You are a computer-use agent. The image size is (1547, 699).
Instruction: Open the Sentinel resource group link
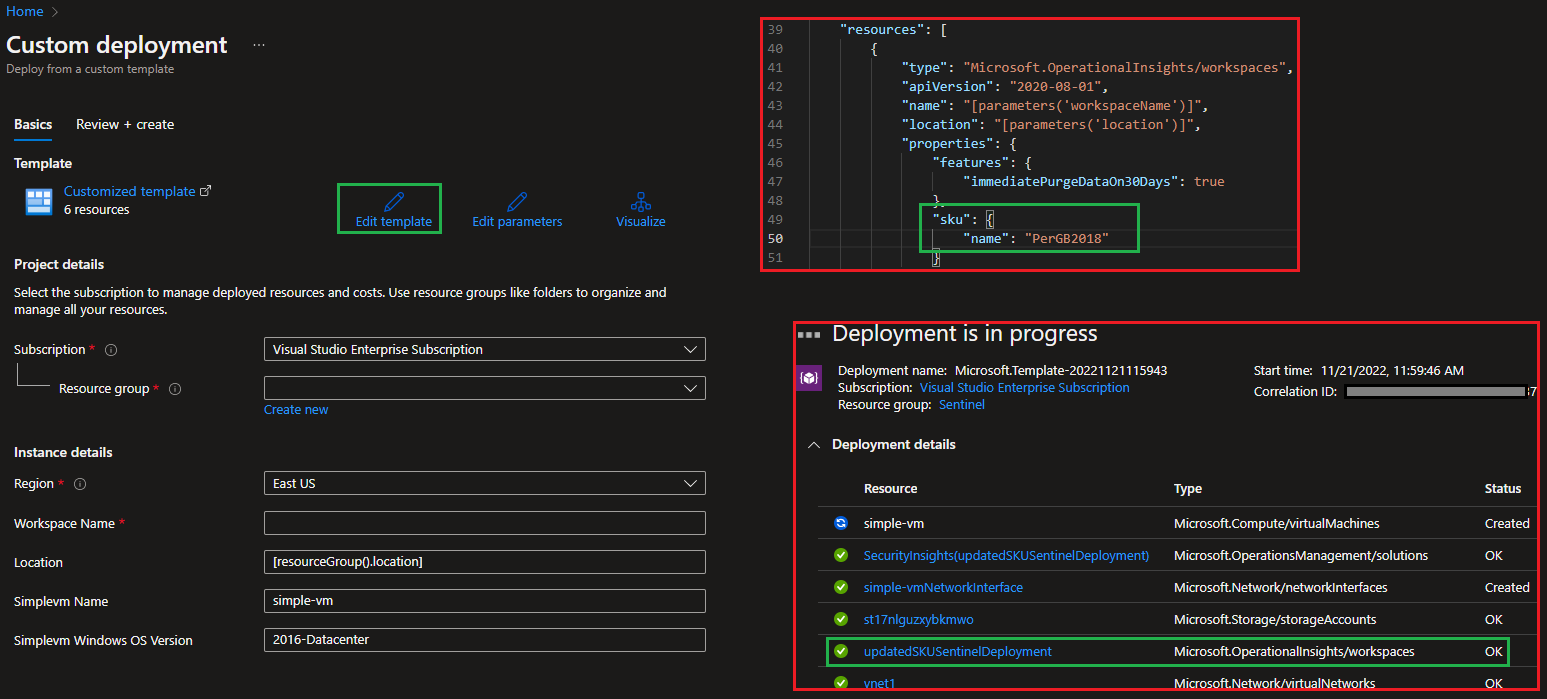pos(961,404)
